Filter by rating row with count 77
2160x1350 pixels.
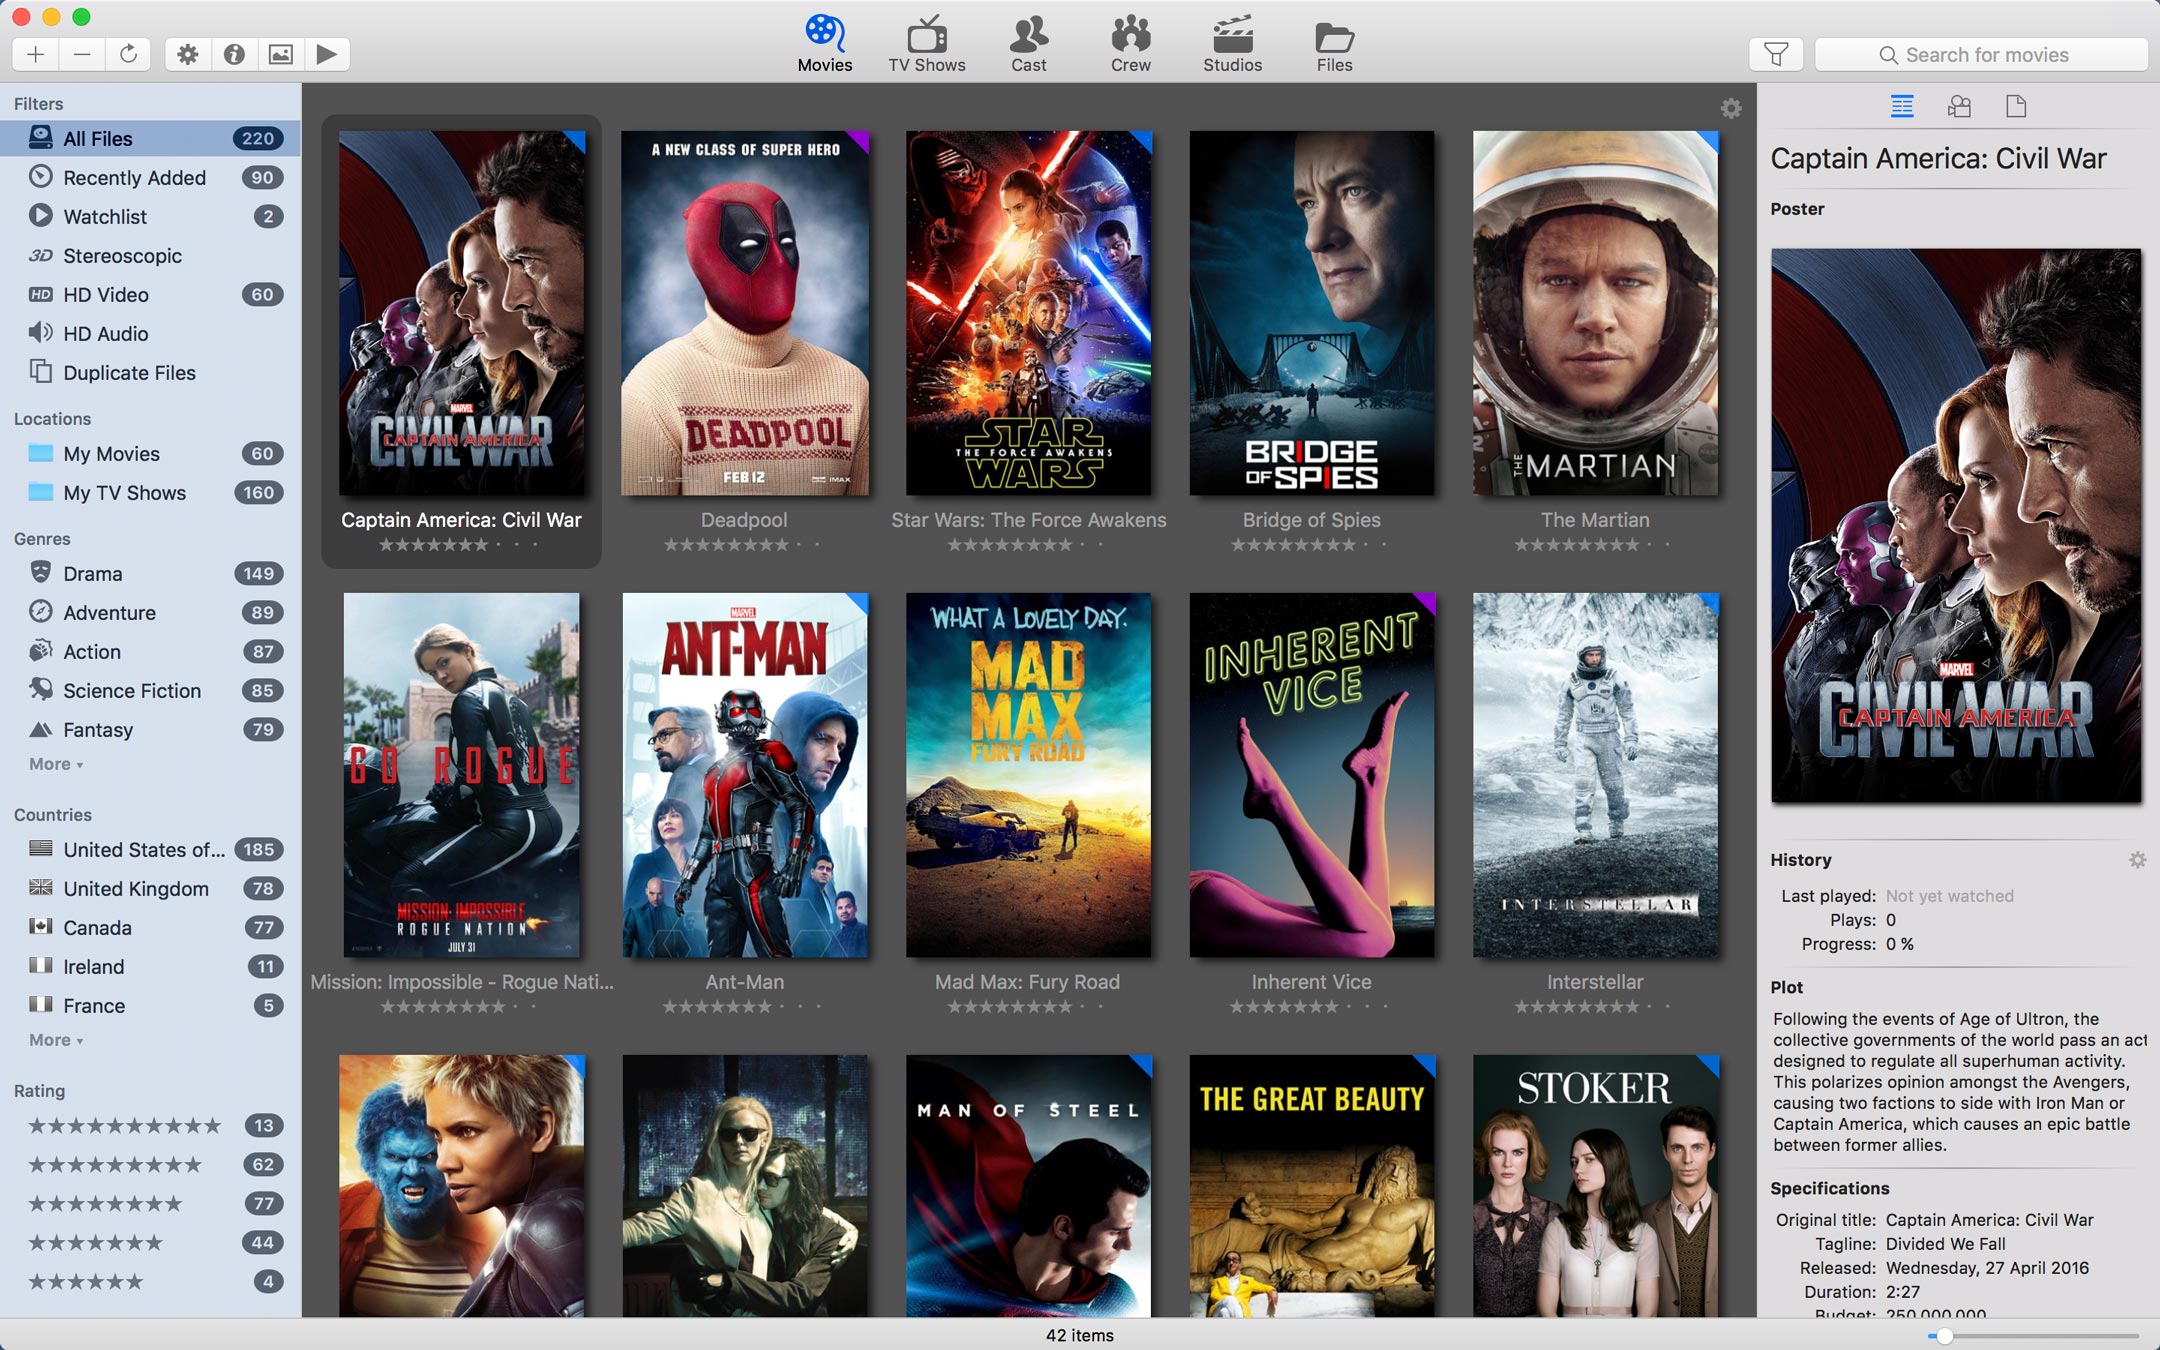(150, 1203)
